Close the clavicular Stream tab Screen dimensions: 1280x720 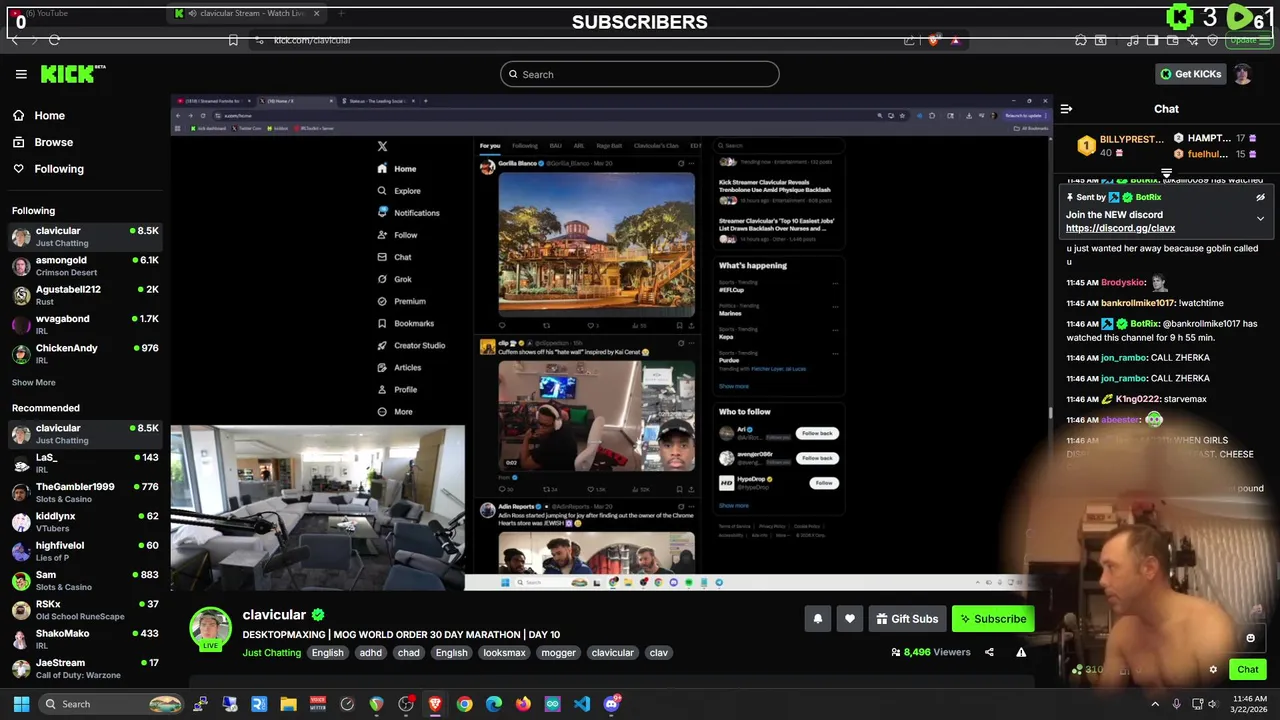(x=317, y=13)
